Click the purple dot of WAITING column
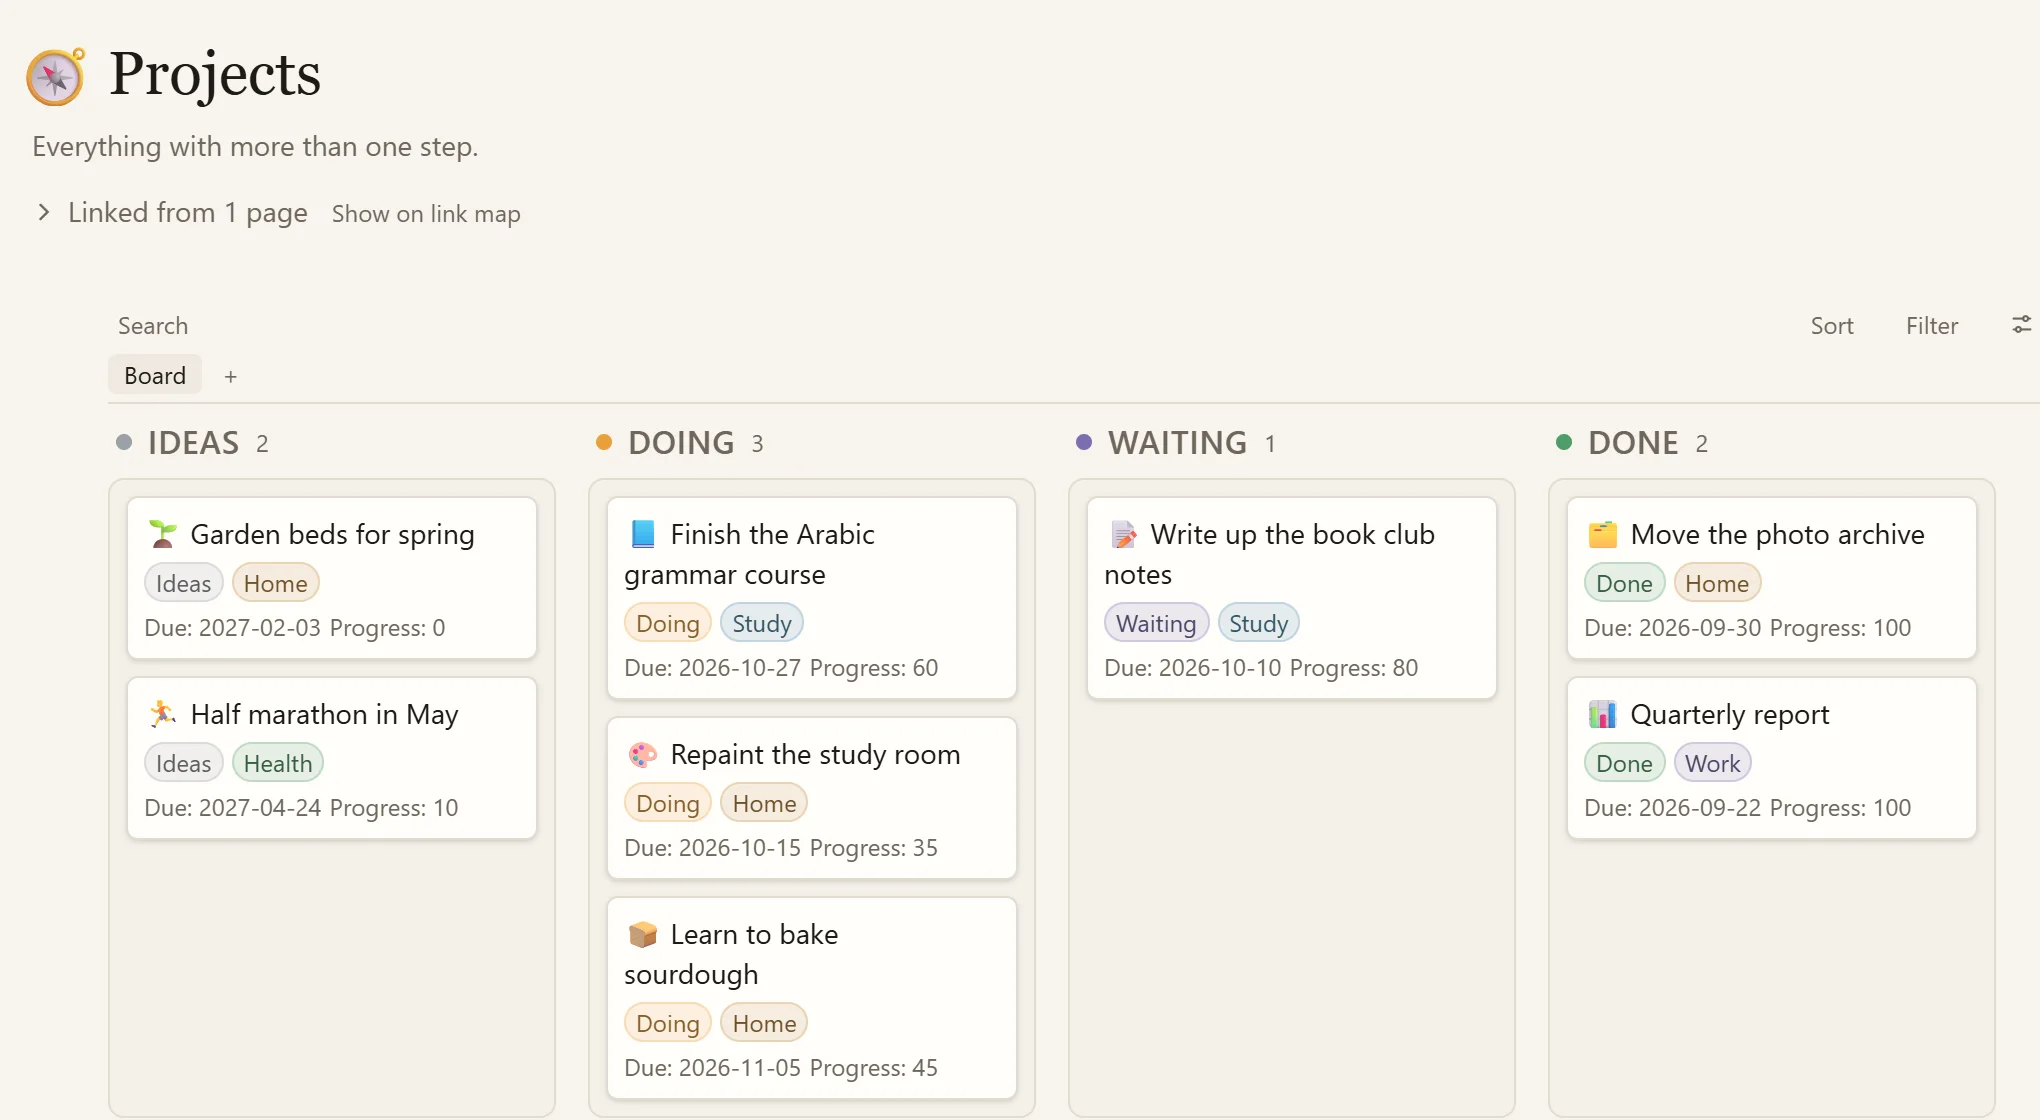 (1084, 442)
